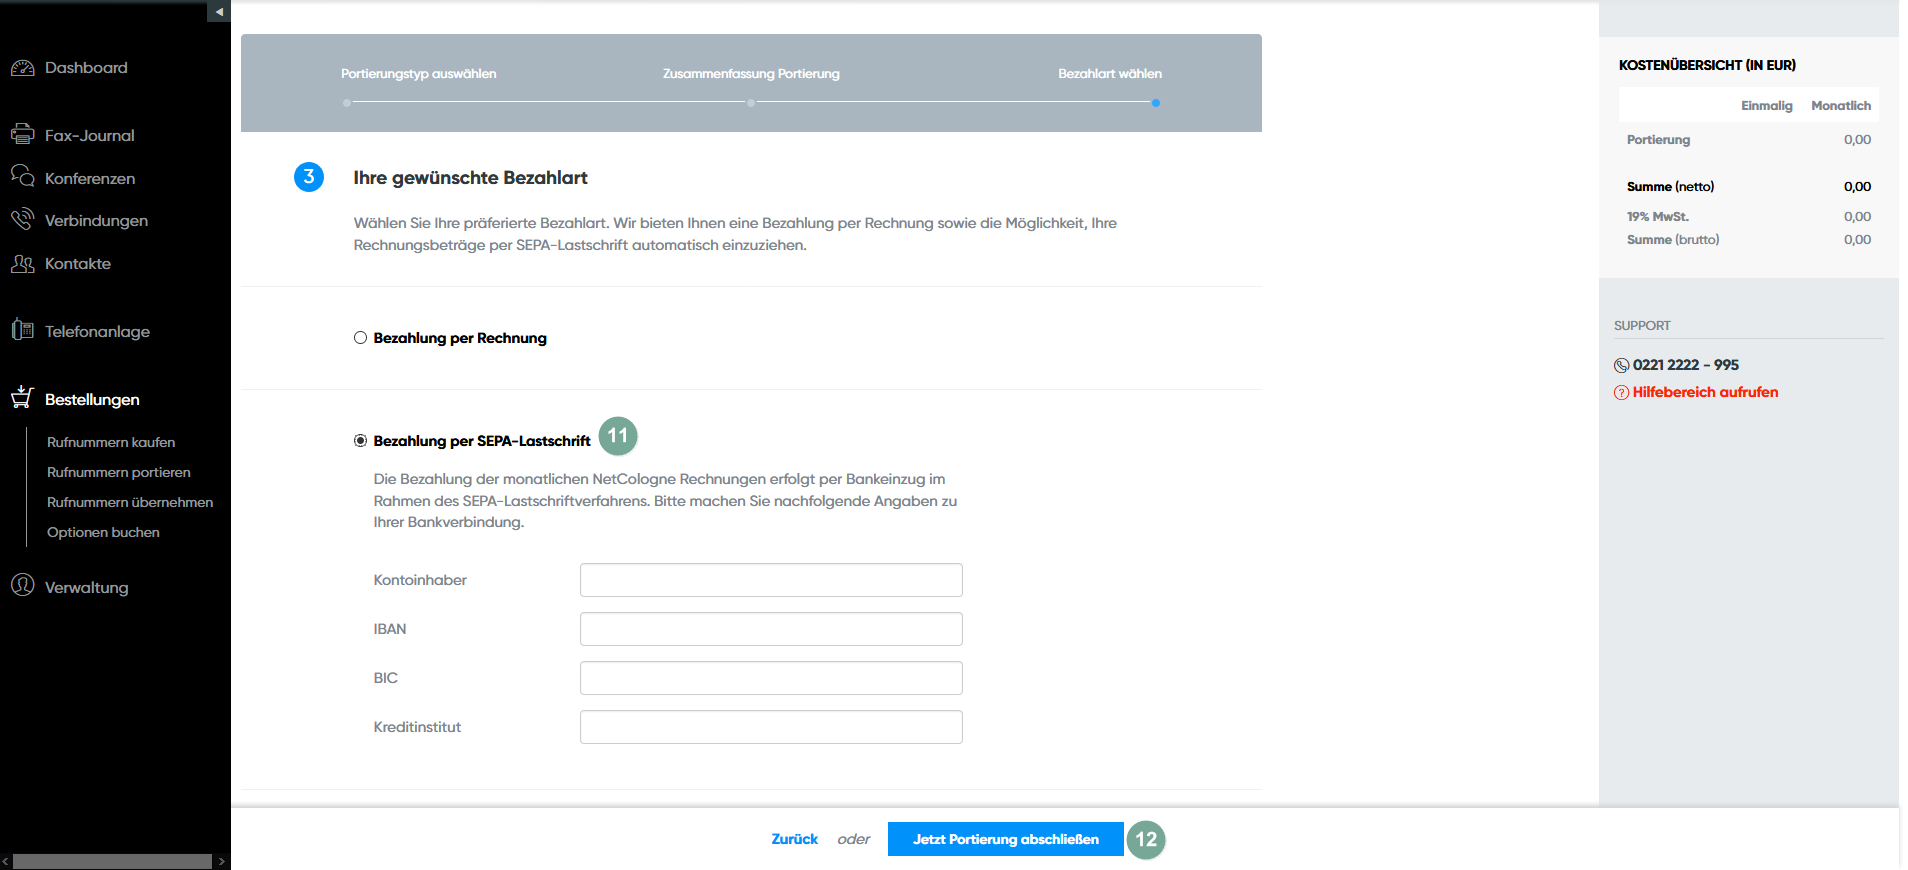Viewport: 1908px width, 870px height.
Task: Go to Rufnummern übernehmen
Action: pyautogui.click(x=130, y=502)
